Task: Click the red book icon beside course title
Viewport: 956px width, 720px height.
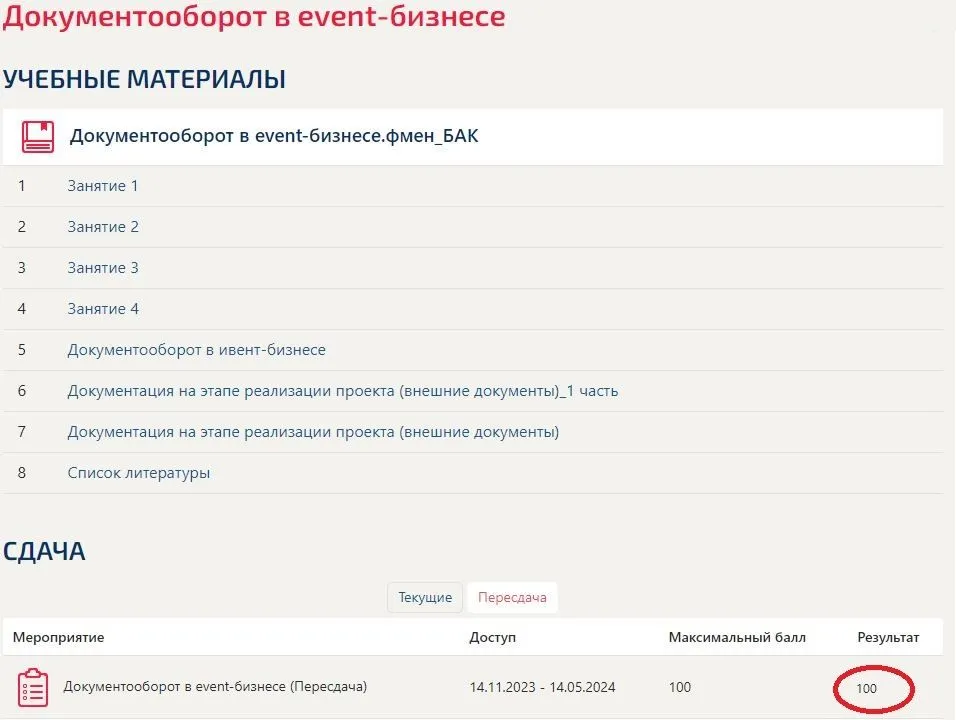Action: [x=38, y=136]
